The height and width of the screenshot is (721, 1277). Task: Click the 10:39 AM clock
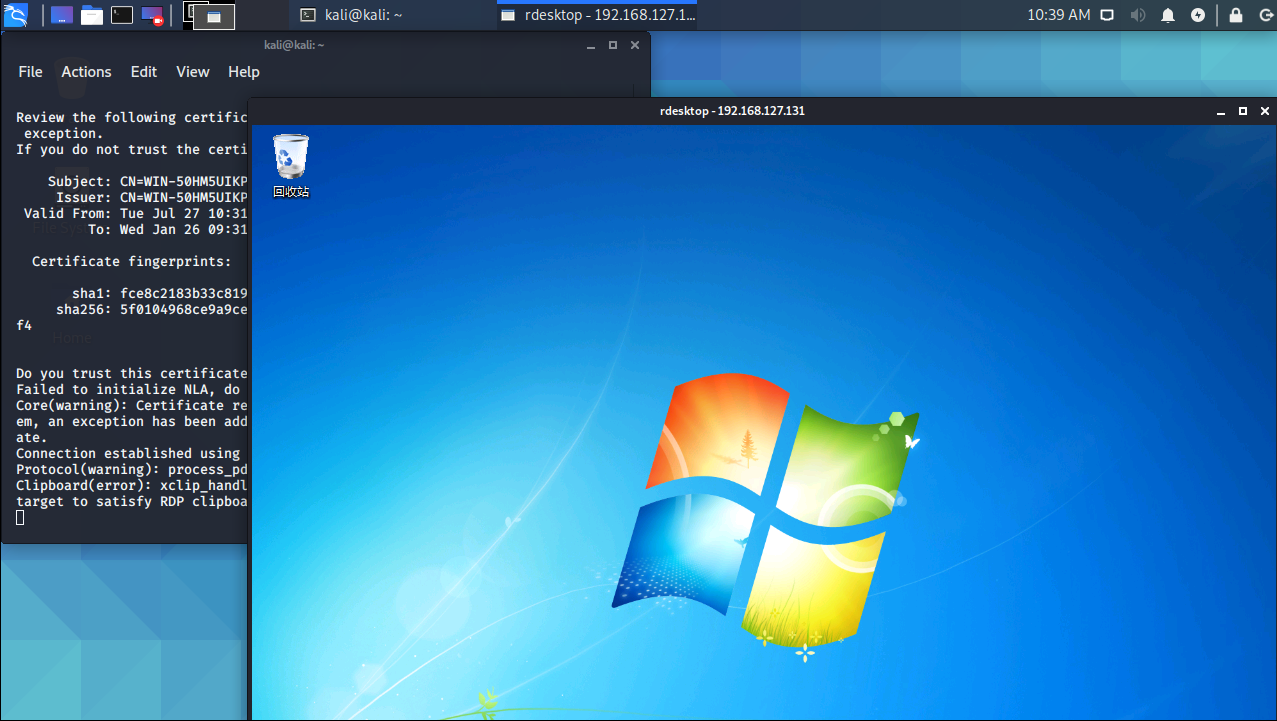pos(1059,15)
